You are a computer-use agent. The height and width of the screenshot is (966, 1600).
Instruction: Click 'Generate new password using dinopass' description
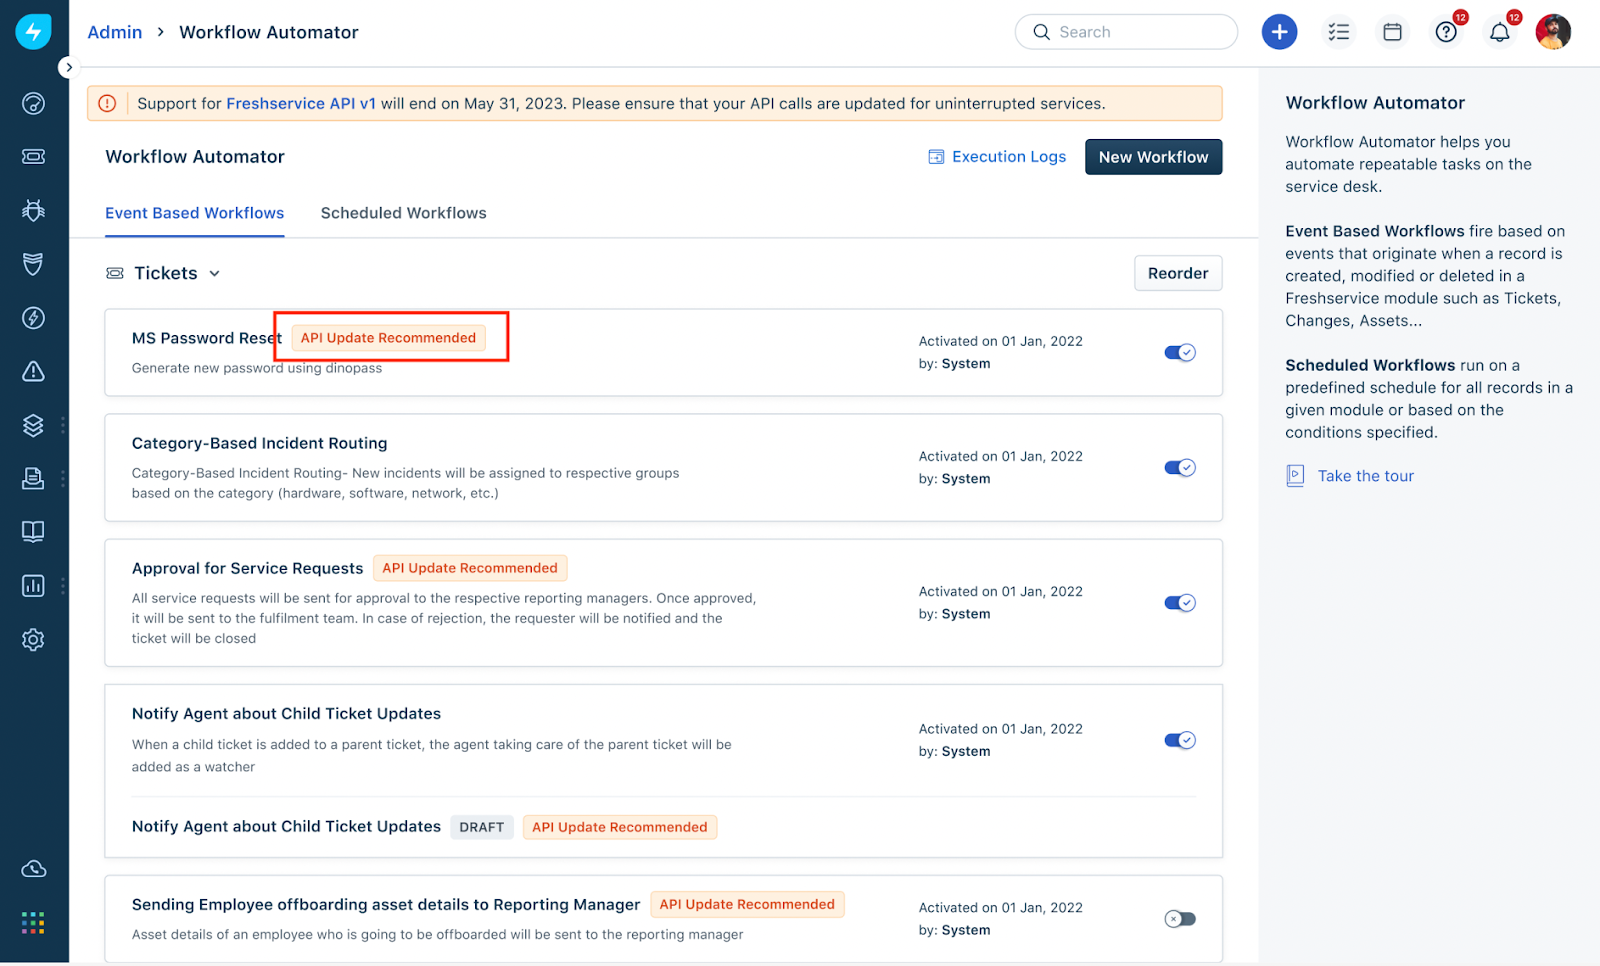[x=257, y=368]
